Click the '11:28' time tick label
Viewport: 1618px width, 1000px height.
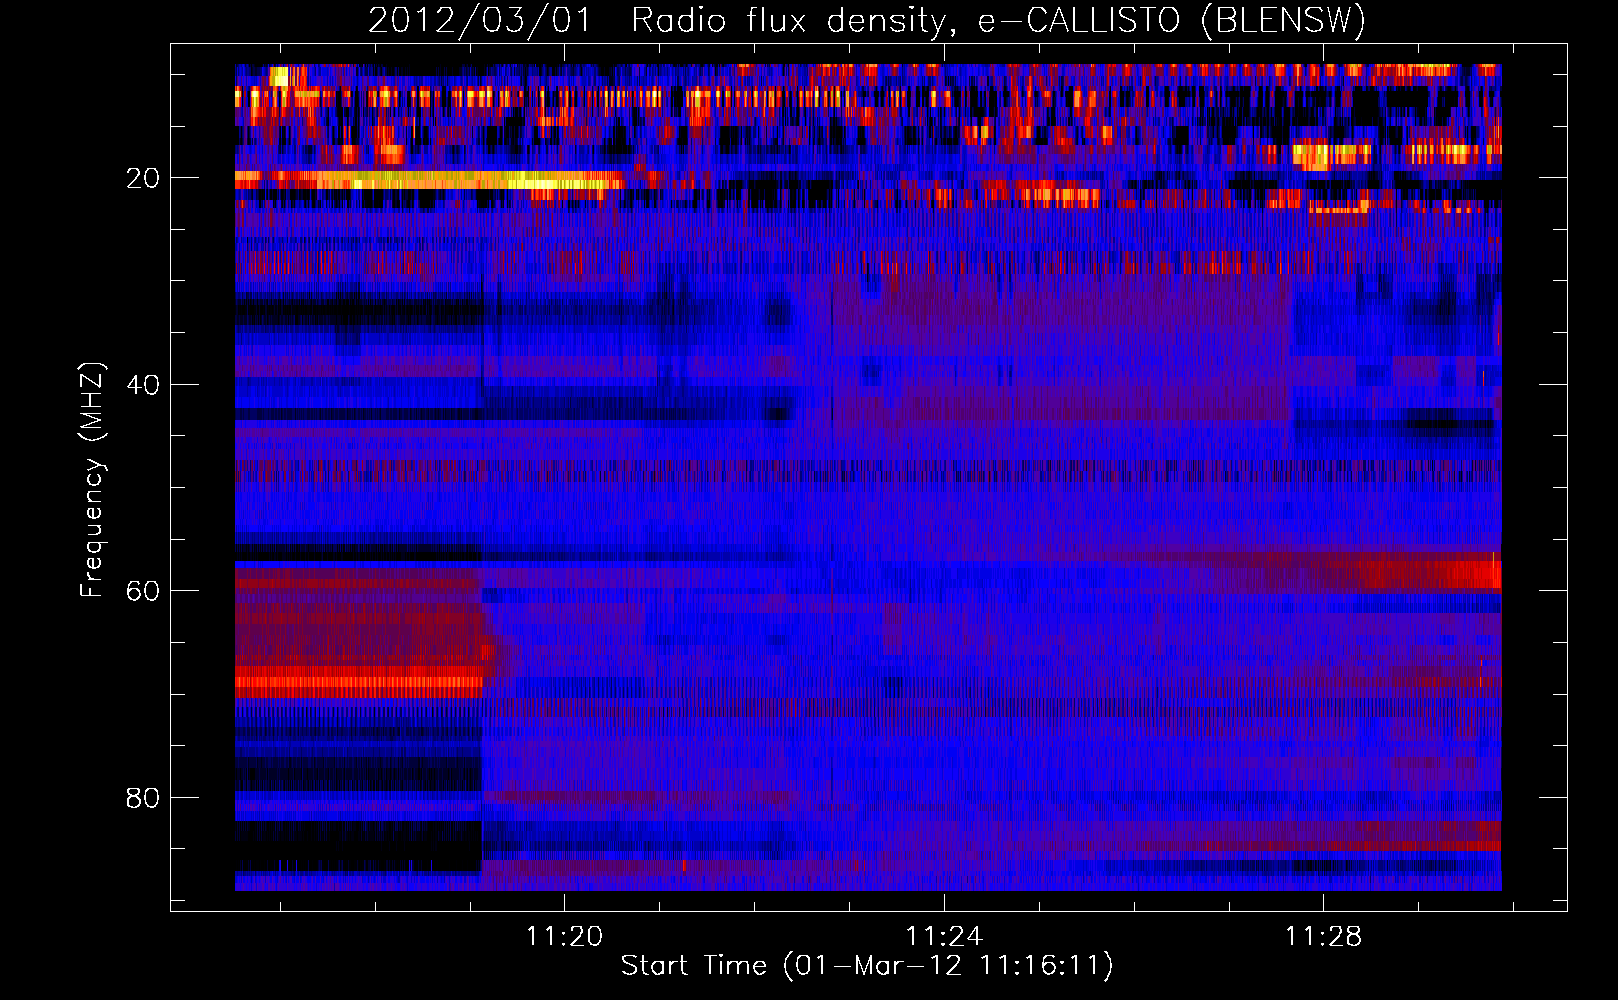pyautogui.click(x=1323, y=936)
